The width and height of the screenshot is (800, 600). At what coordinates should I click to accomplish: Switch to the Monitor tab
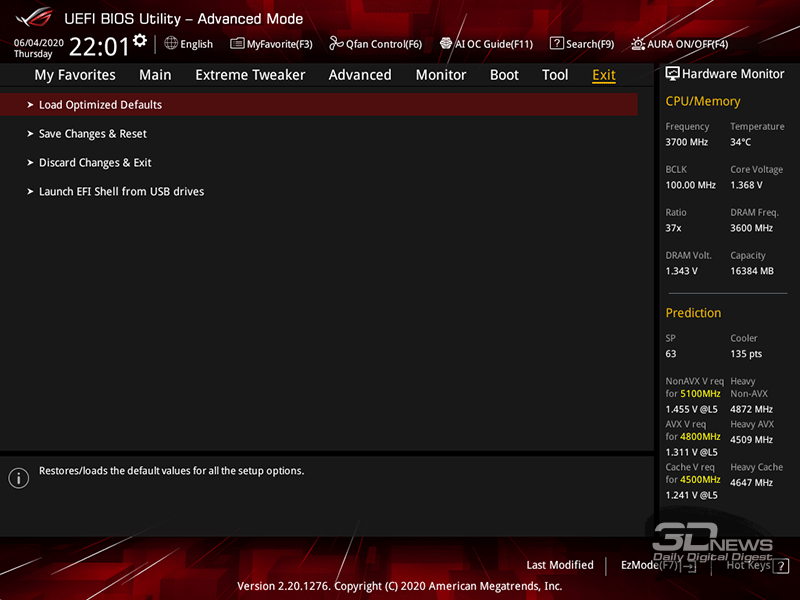click(441, 75)
